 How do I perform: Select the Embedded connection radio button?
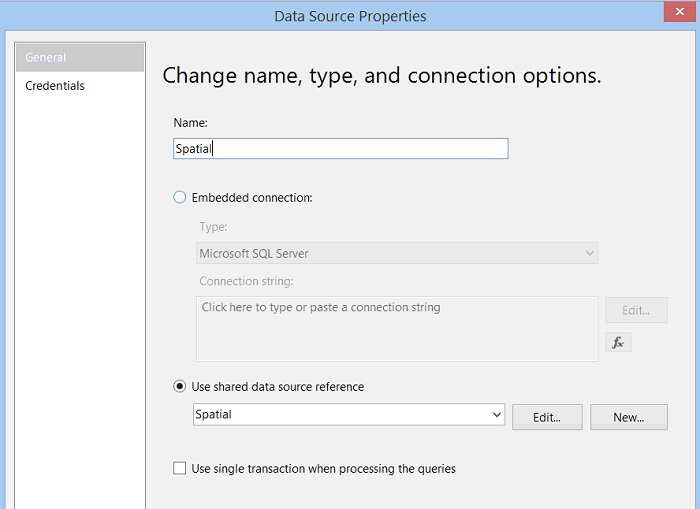(x=180, y=198)
